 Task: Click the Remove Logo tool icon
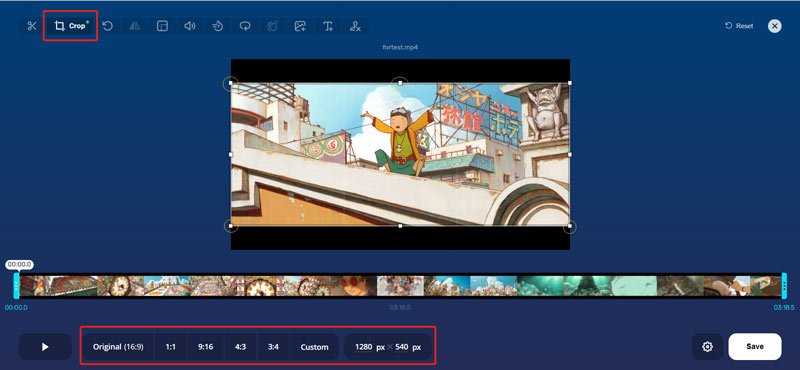pyautogui.click(x=355, y=26)
